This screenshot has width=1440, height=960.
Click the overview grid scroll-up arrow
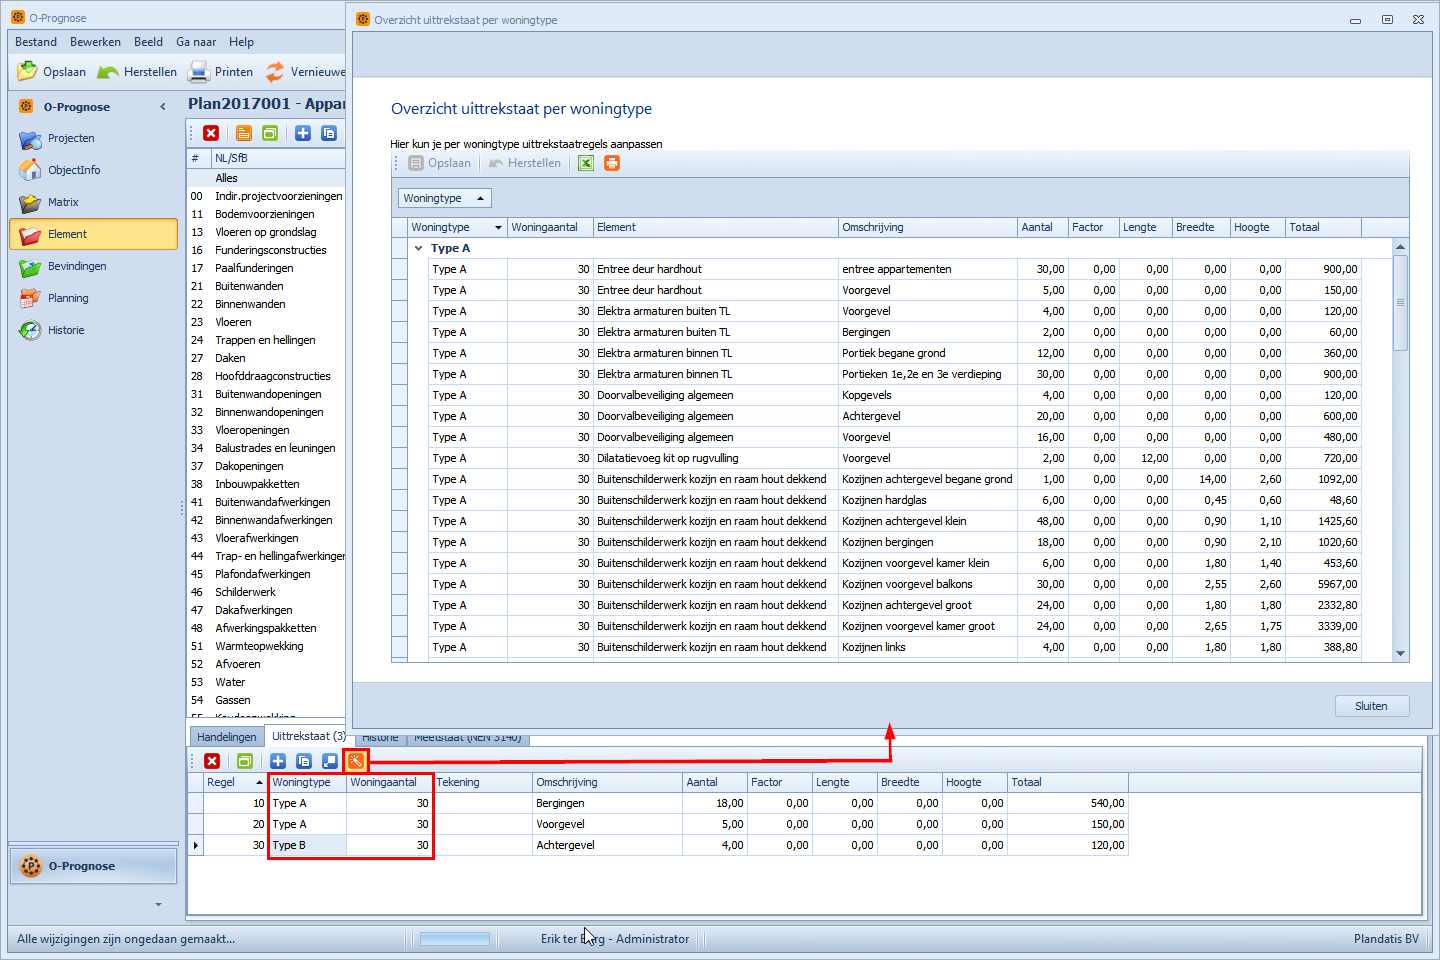point(1400,246)
